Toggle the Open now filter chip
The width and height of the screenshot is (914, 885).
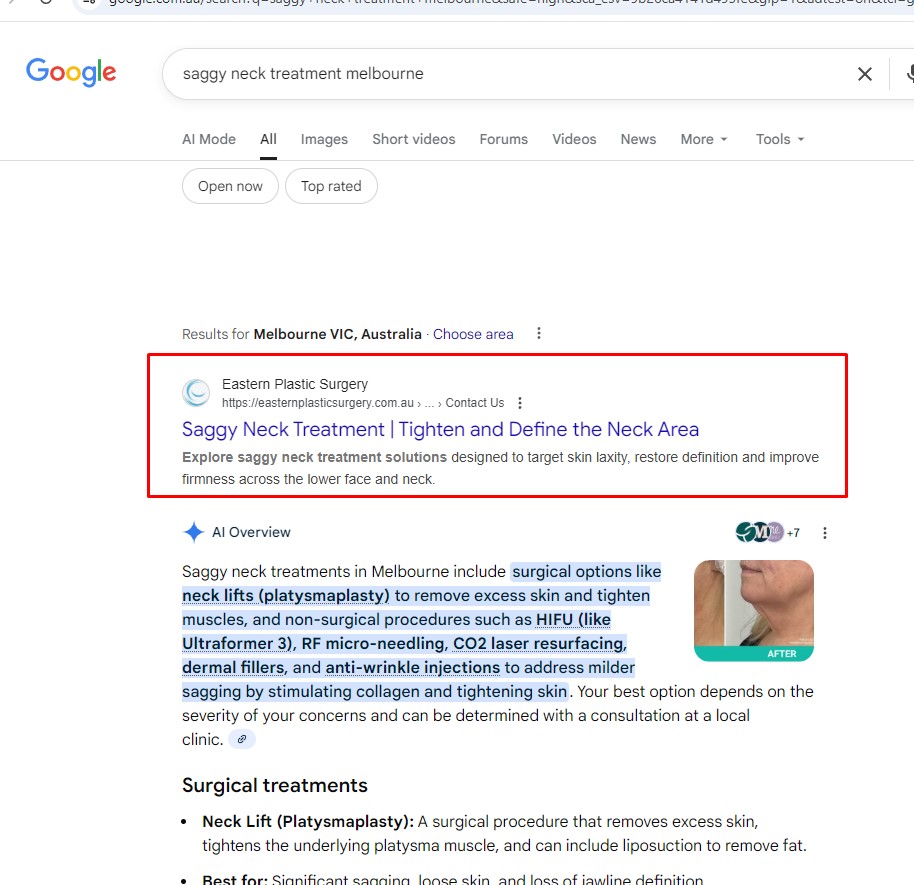tap(230, 187)
